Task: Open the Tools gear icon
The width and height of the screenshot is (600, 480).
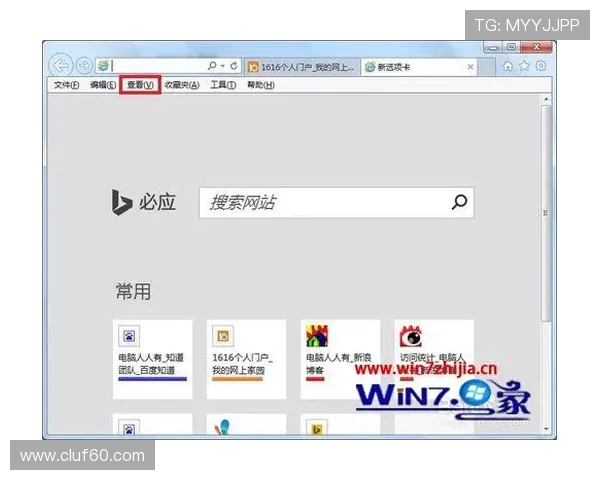Action: pyautogui.click(x=541, y=66)
